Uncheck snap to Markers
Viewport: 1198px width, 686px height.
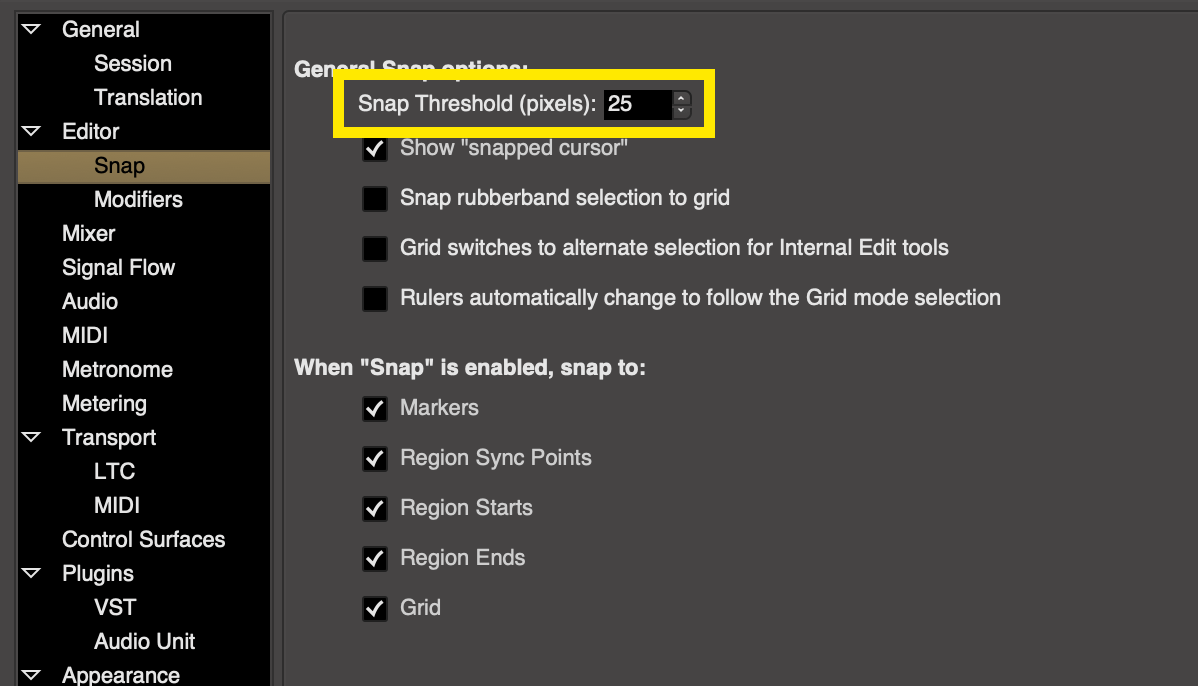375,408
